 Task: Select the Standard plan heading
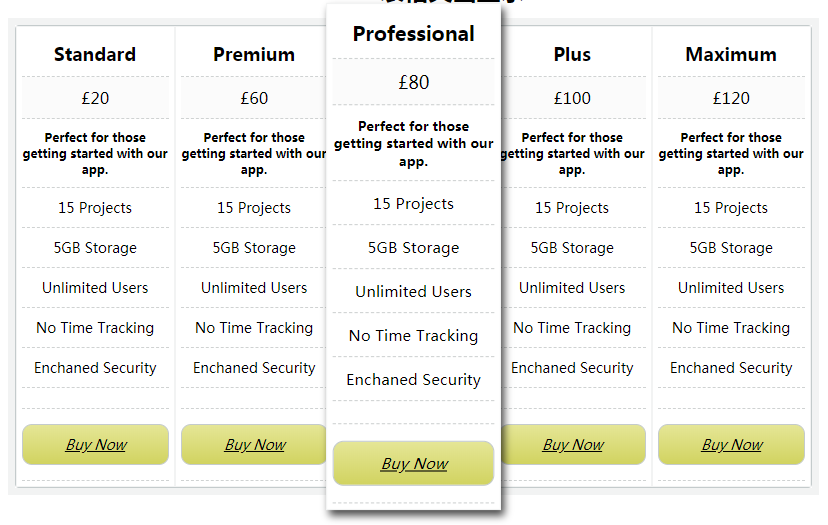click(x=95, y=54)
